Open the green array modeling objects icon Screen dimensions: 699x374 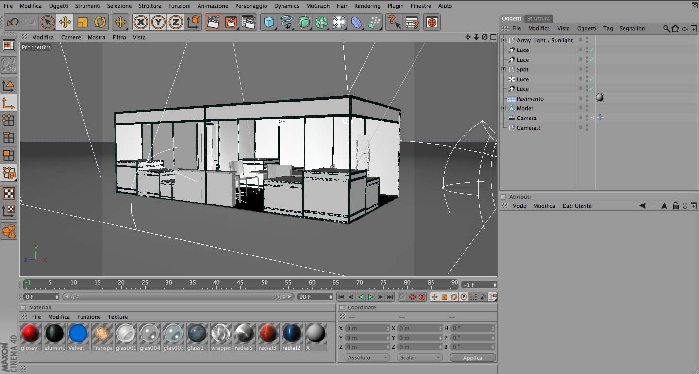point(321,22)
